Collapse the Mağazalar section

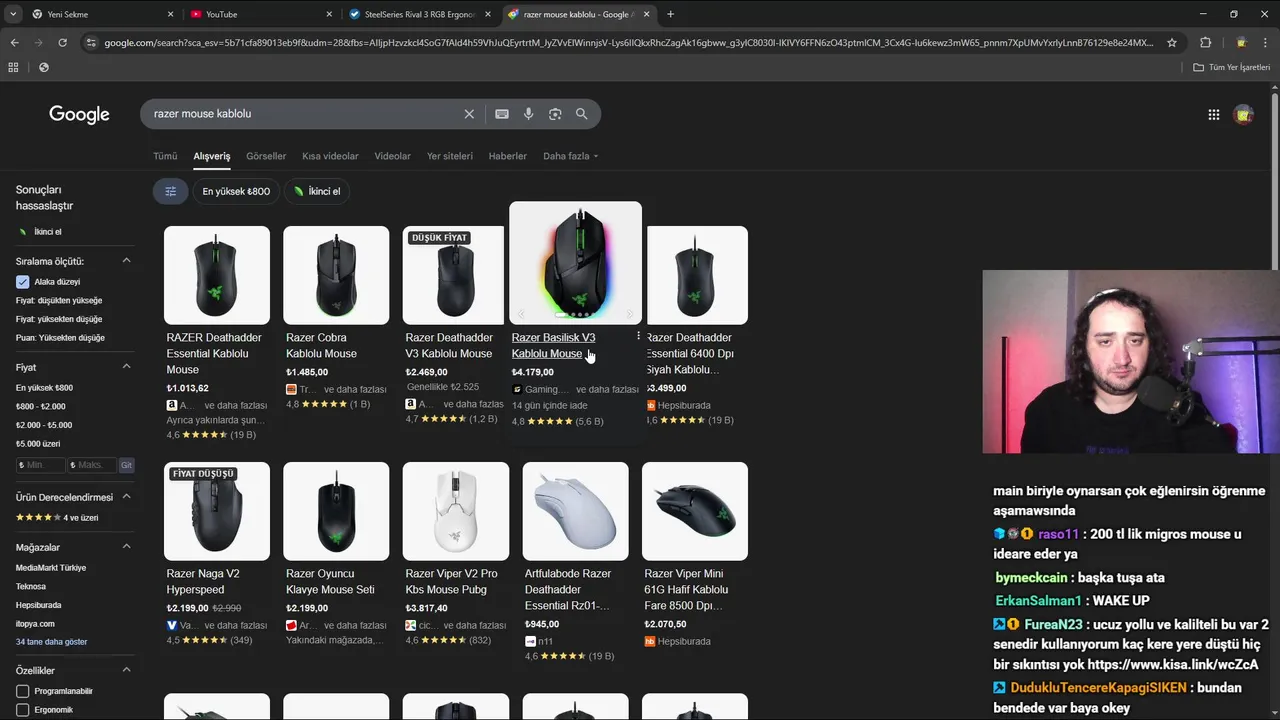pos(126,547)
